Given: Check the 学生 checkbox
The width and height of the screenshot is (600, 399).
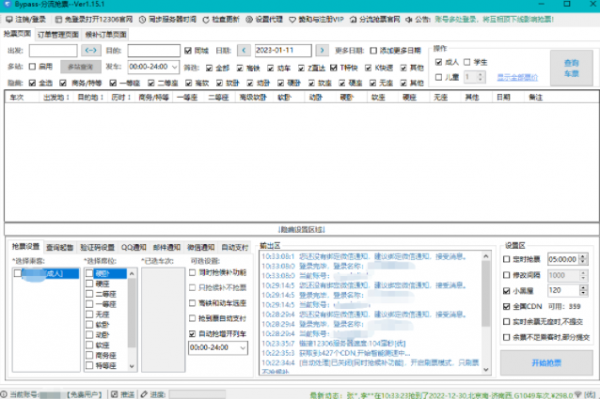Looking at the screenshot, I should click(467, 62).
